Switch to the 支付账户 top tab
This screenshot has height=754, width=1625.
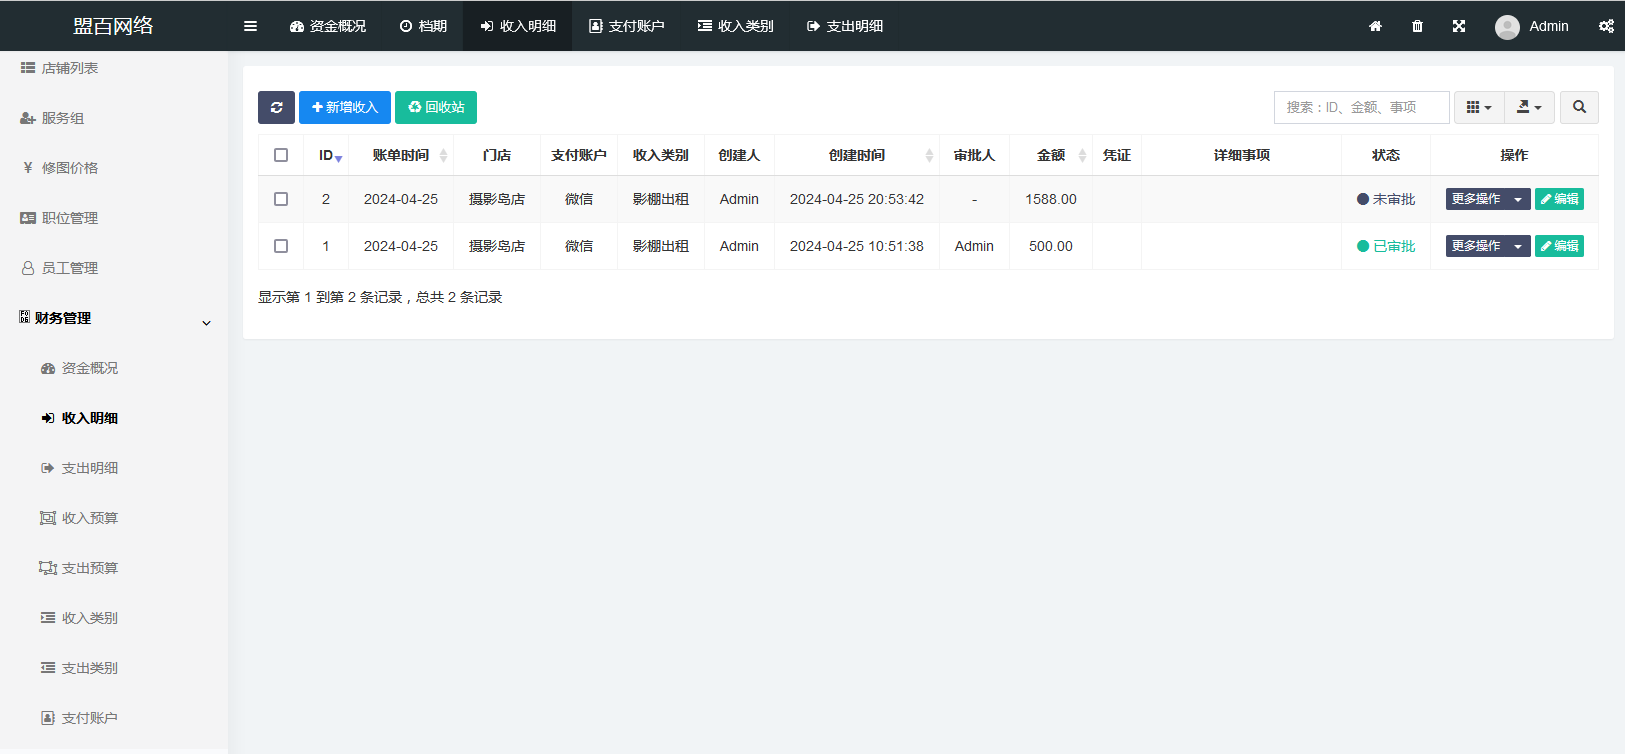(627, 26)
